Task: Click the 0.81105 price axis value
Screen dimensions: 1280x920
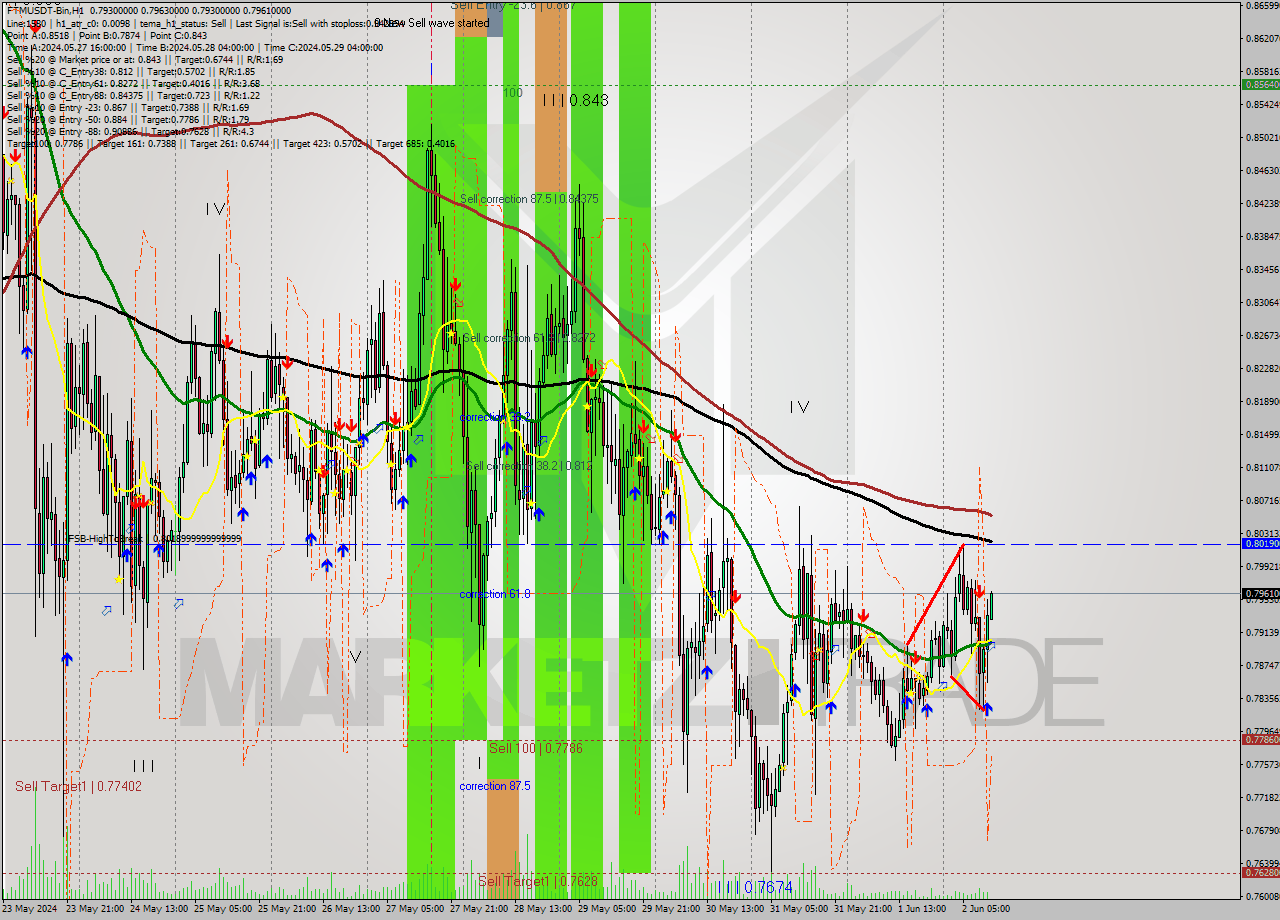Action: click(x=1262, y=467)
